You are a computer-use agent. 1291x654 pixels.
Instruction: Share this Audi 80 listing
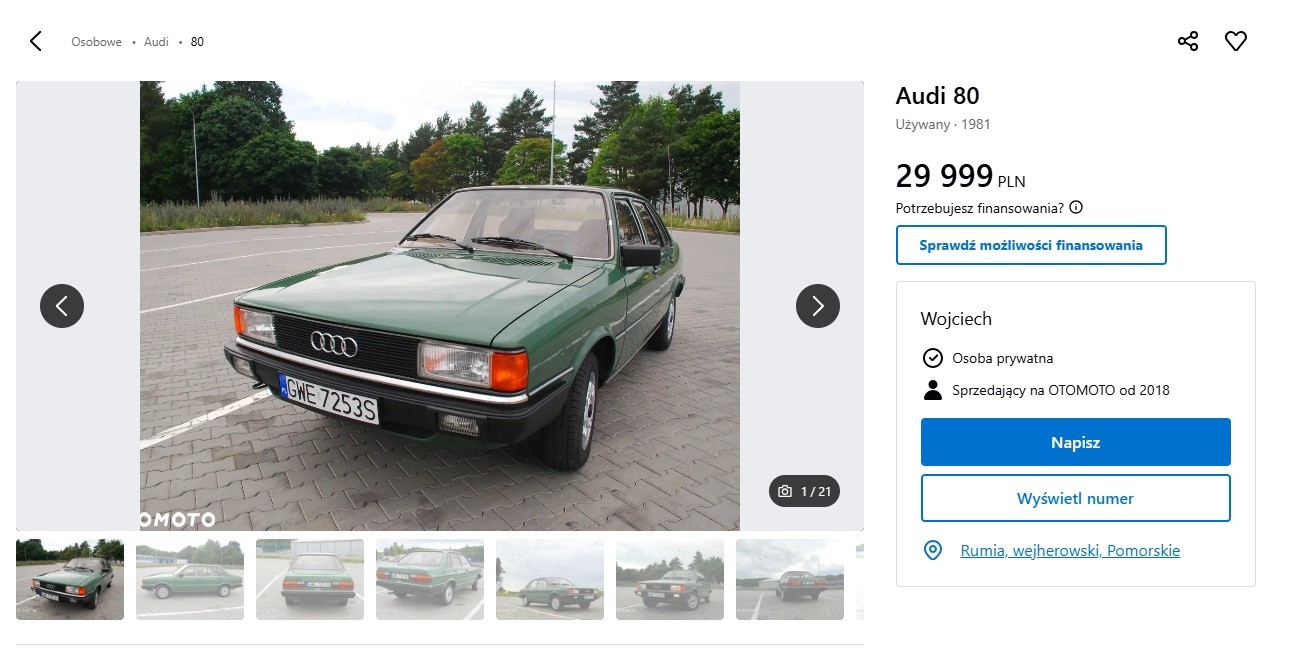click(x=1187, y=40)
